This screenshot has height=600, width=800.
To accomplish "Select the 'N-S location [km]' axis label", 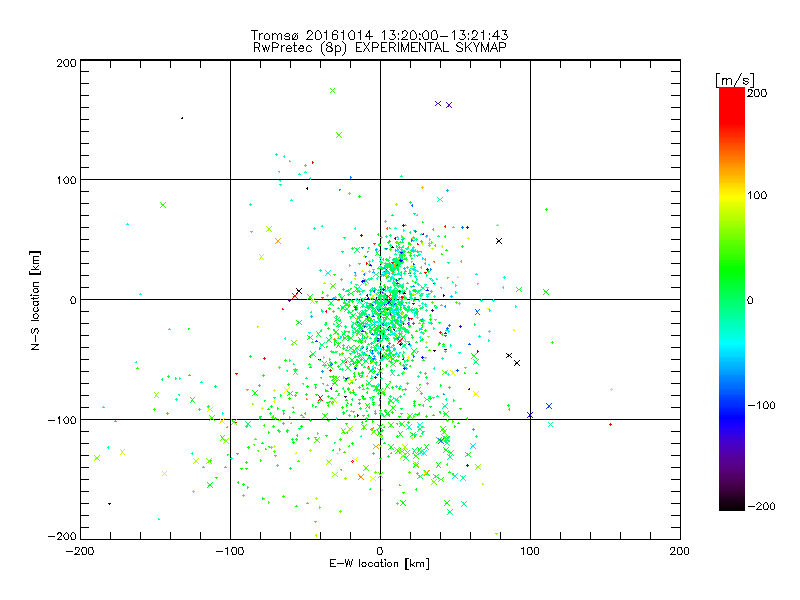I will click(35, 300).
